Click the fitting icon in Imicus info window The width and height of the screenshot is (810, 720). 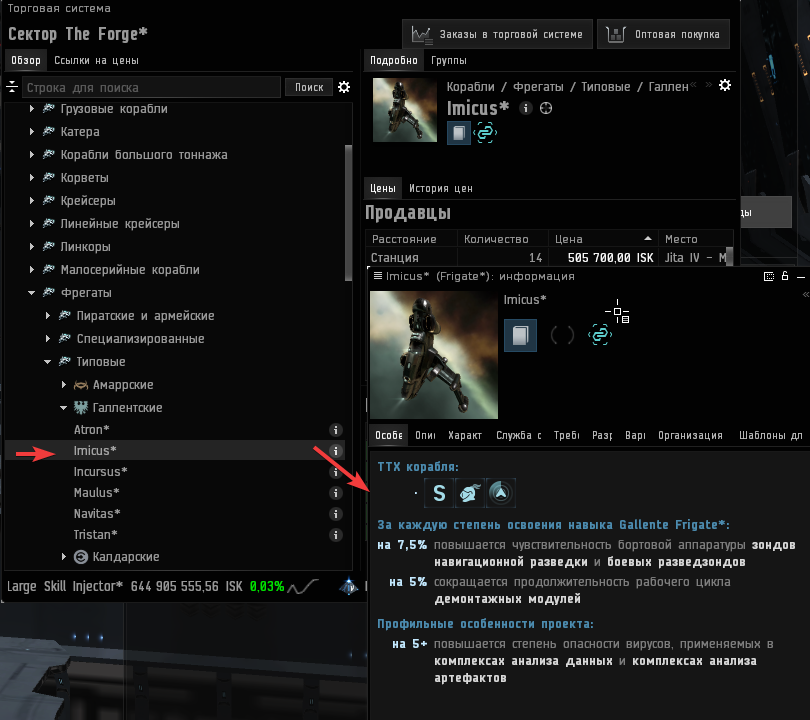[x=520, y=335]
